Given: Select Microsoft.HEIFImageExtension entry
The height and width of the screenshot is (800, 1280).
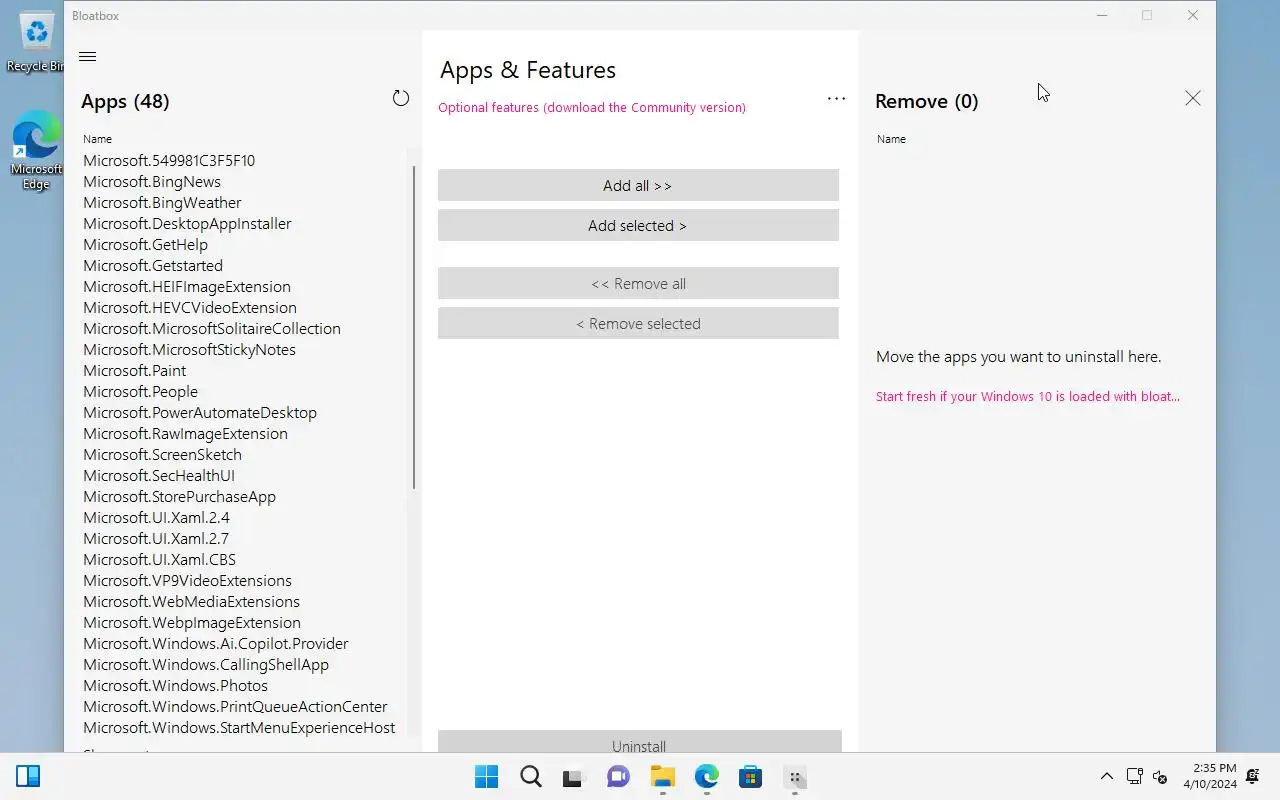Looking at the screenshot, I should click(x=187, y=286).
